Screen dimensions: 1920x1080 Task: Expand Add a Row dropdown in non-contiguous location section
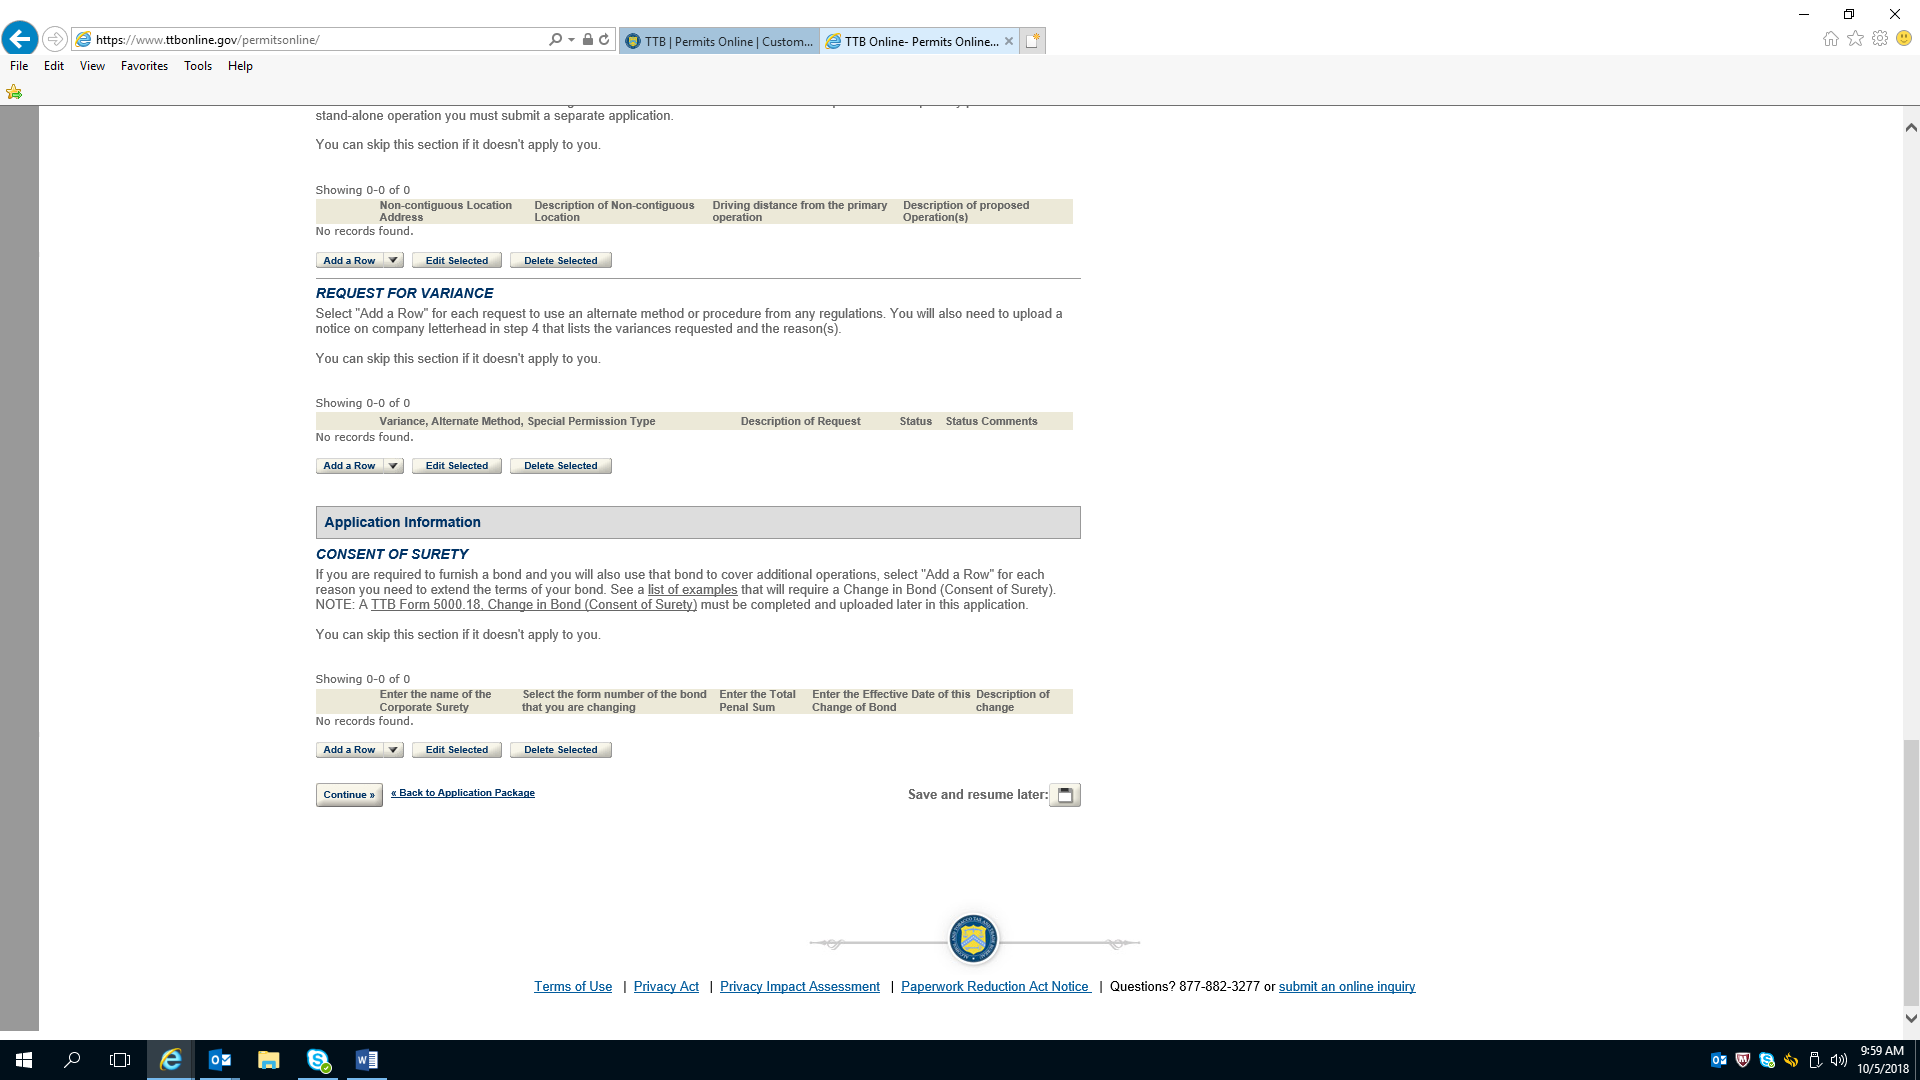(393, 261)
